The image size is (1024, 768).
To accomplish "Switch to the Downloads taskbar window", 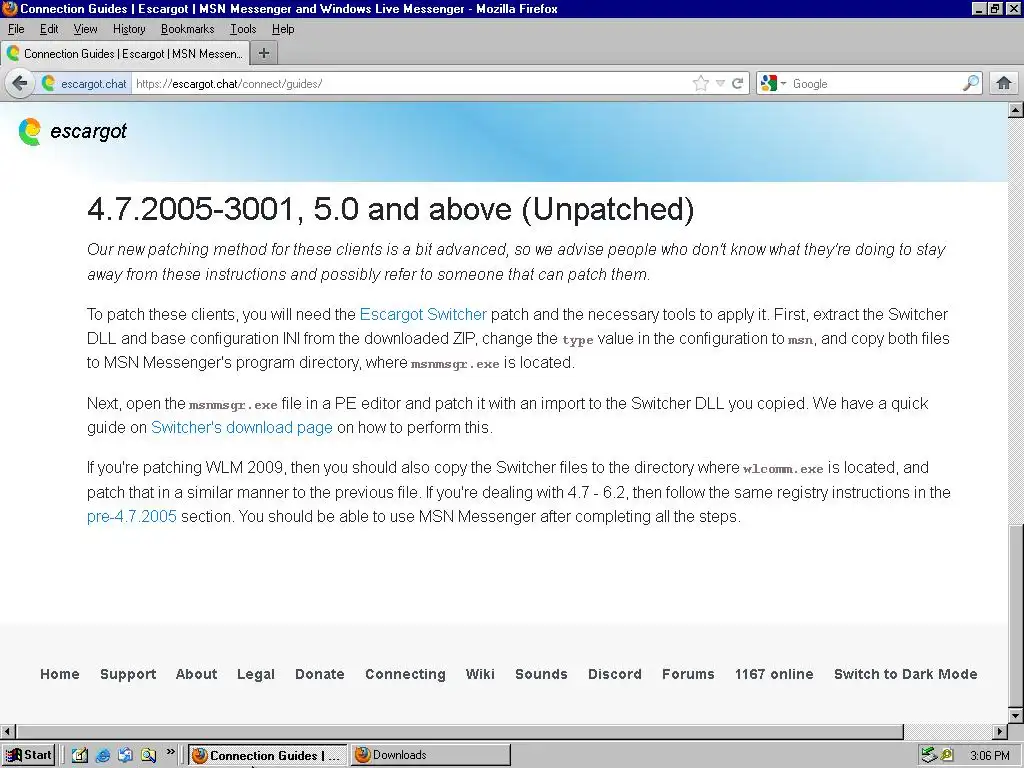I will [430, 755].
